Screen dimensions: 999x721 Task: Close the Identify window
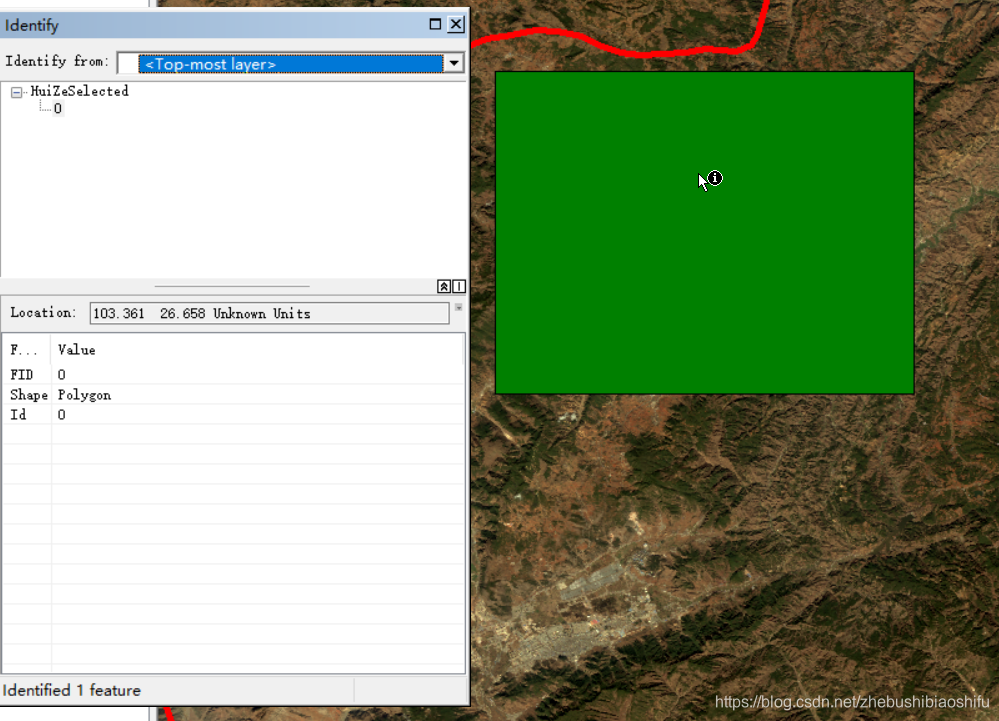click(x=456, y=24)
